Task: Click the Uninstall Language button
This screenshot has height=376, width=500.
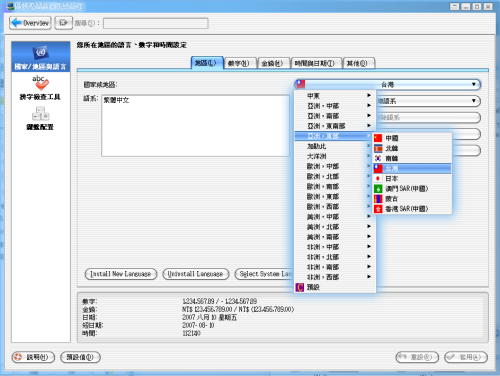Action: click(196, 274)
